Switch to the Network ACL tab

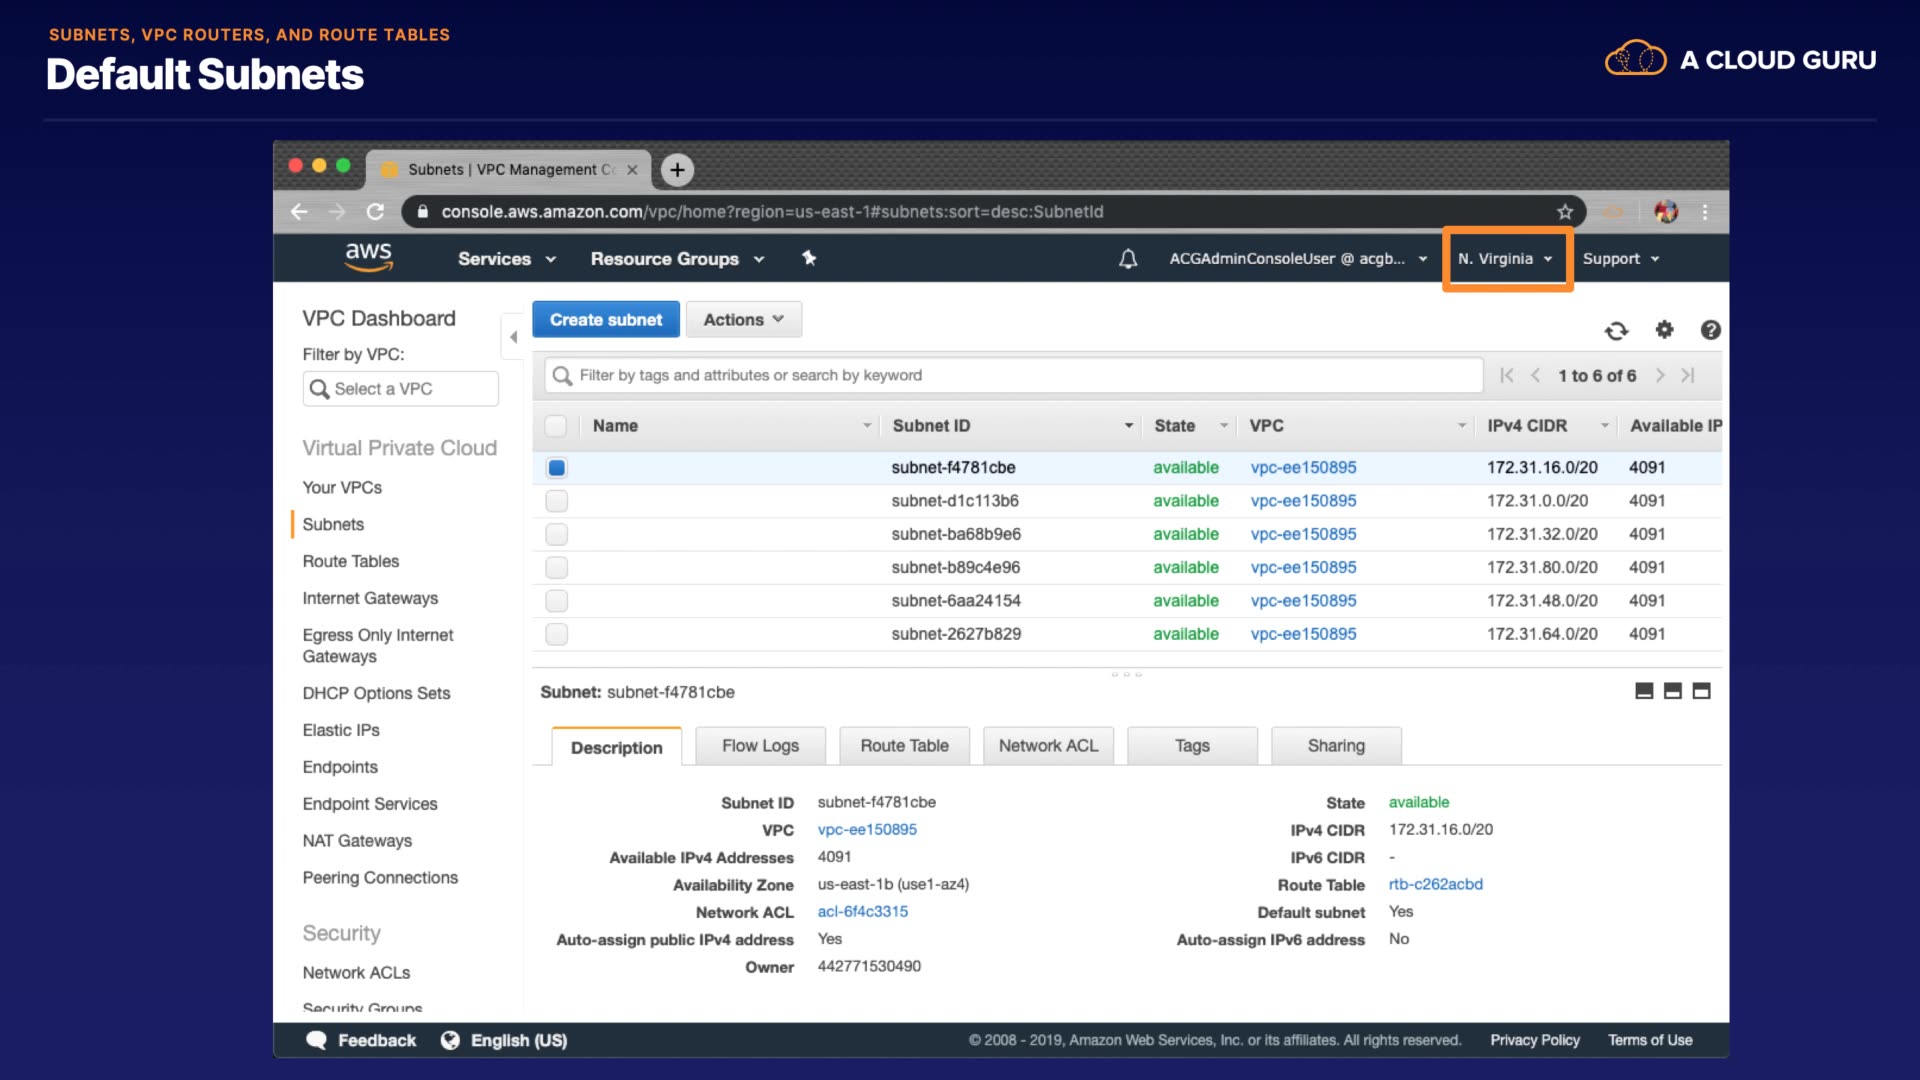click(1048, 746)
